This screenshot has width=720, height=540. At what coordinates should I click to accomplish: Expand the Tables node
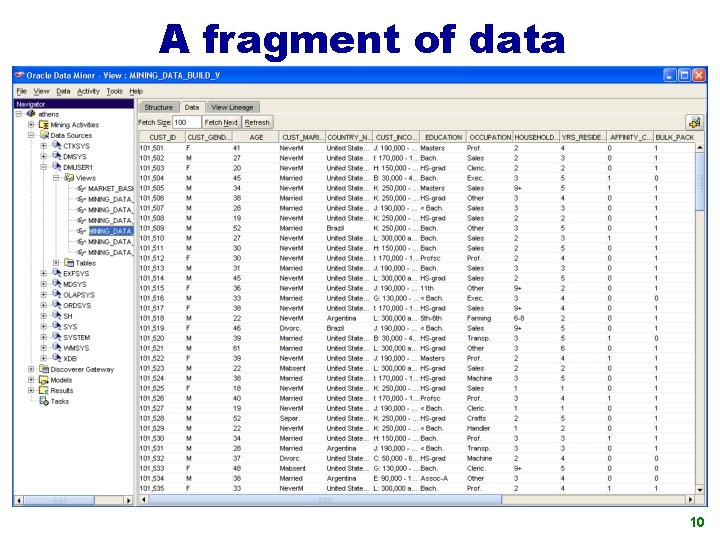click(x=56, y=263)
